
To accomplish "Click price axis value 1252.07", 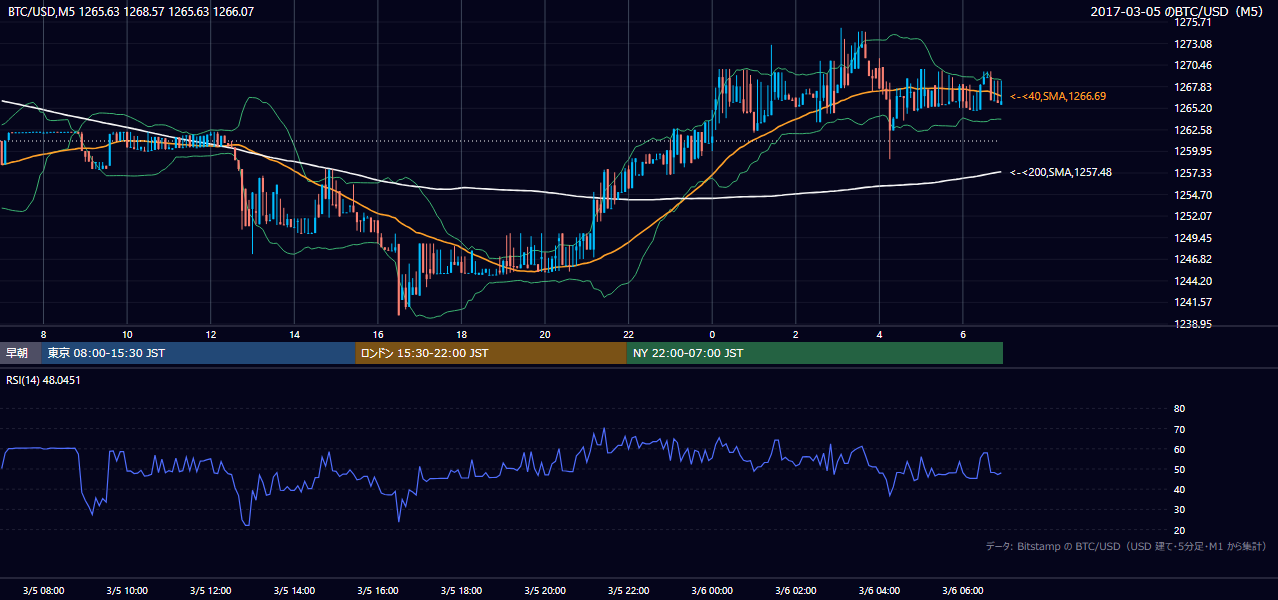I will pyautogui.click(x=1193, y=216).
